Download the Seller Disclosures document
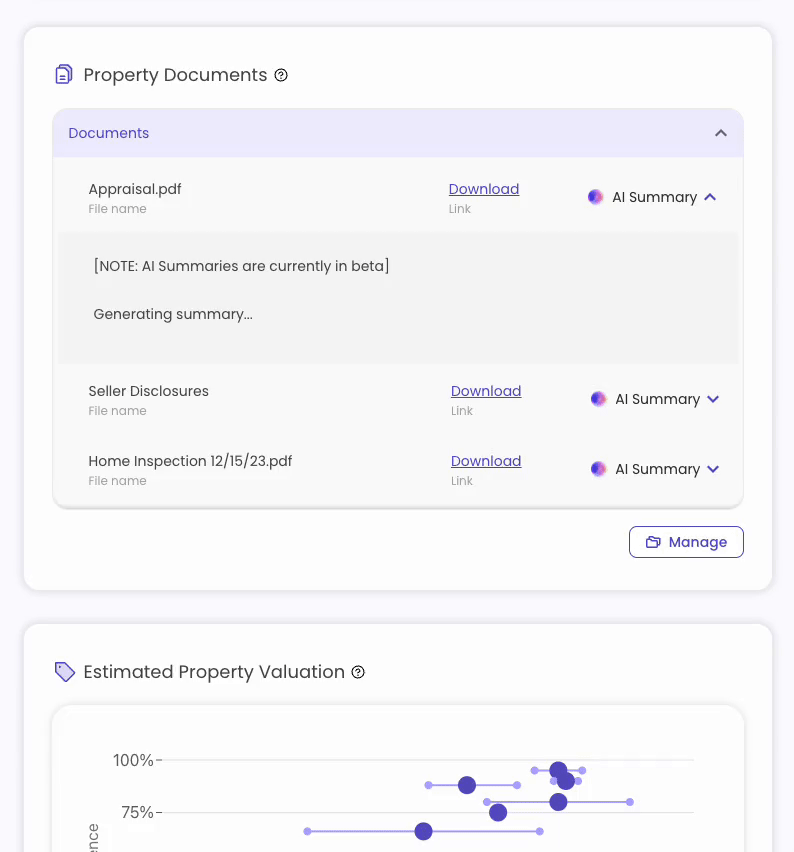The image size is (794, 852). tap(486, 391)
